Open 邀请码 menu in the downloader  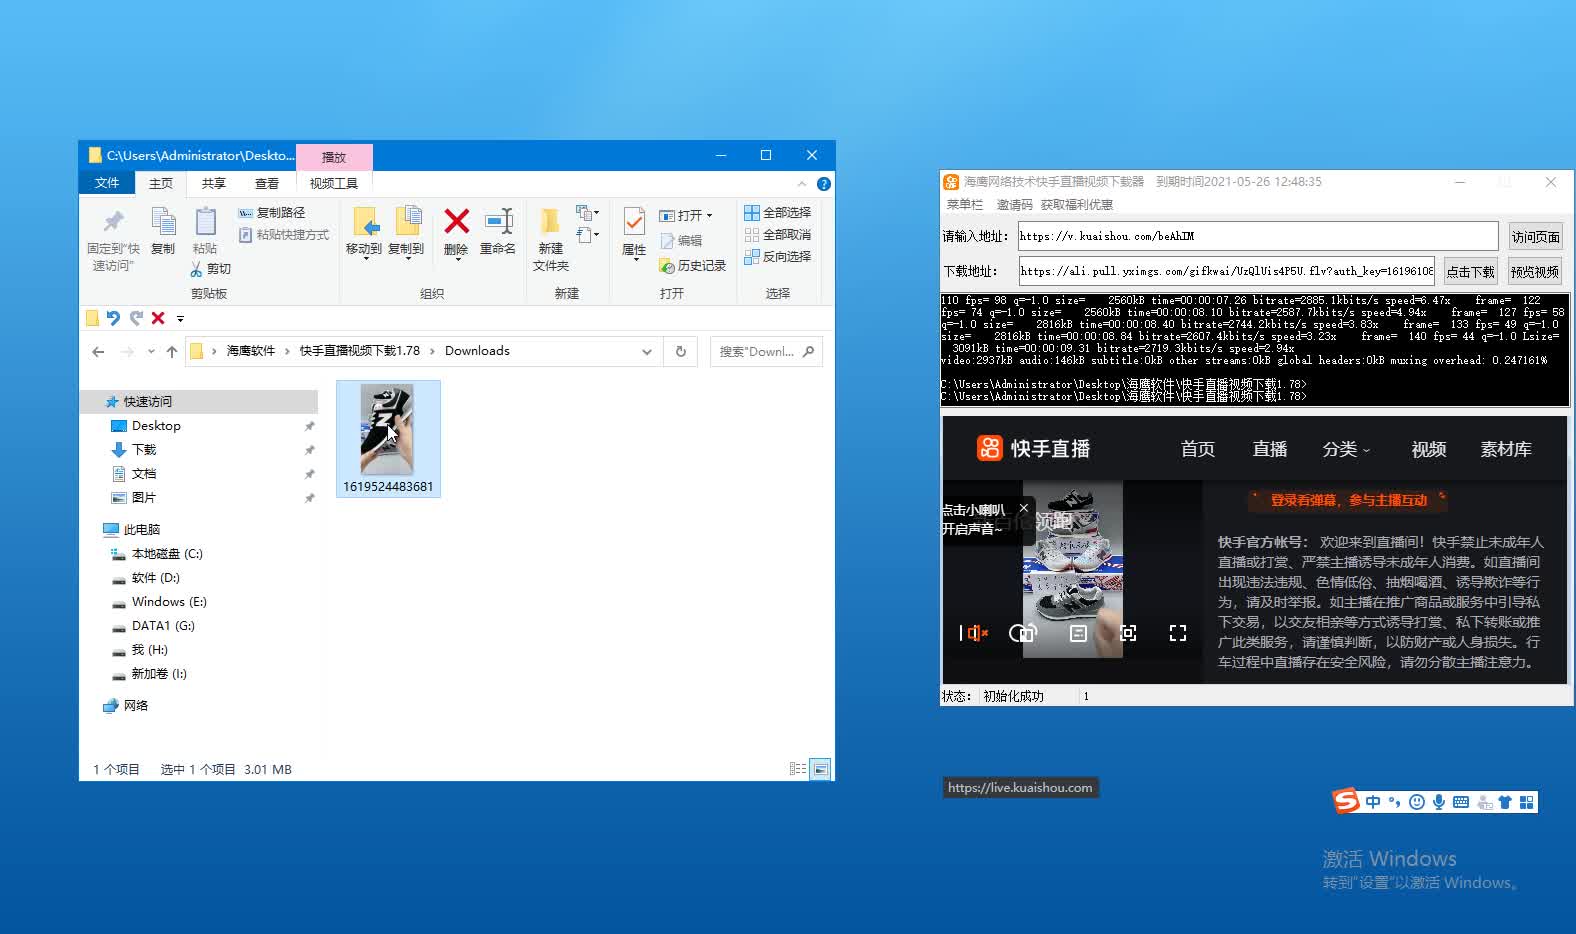pyautogui.click(x=1014, y=205)
